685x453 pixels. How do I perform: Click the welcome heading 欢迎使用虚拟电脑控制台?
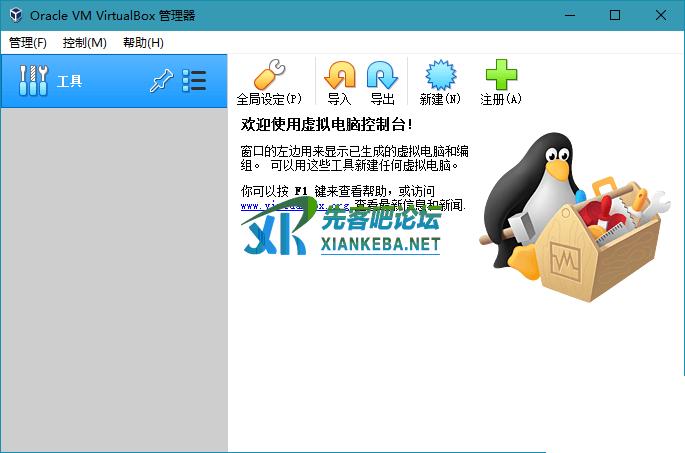tap(326, 125)
